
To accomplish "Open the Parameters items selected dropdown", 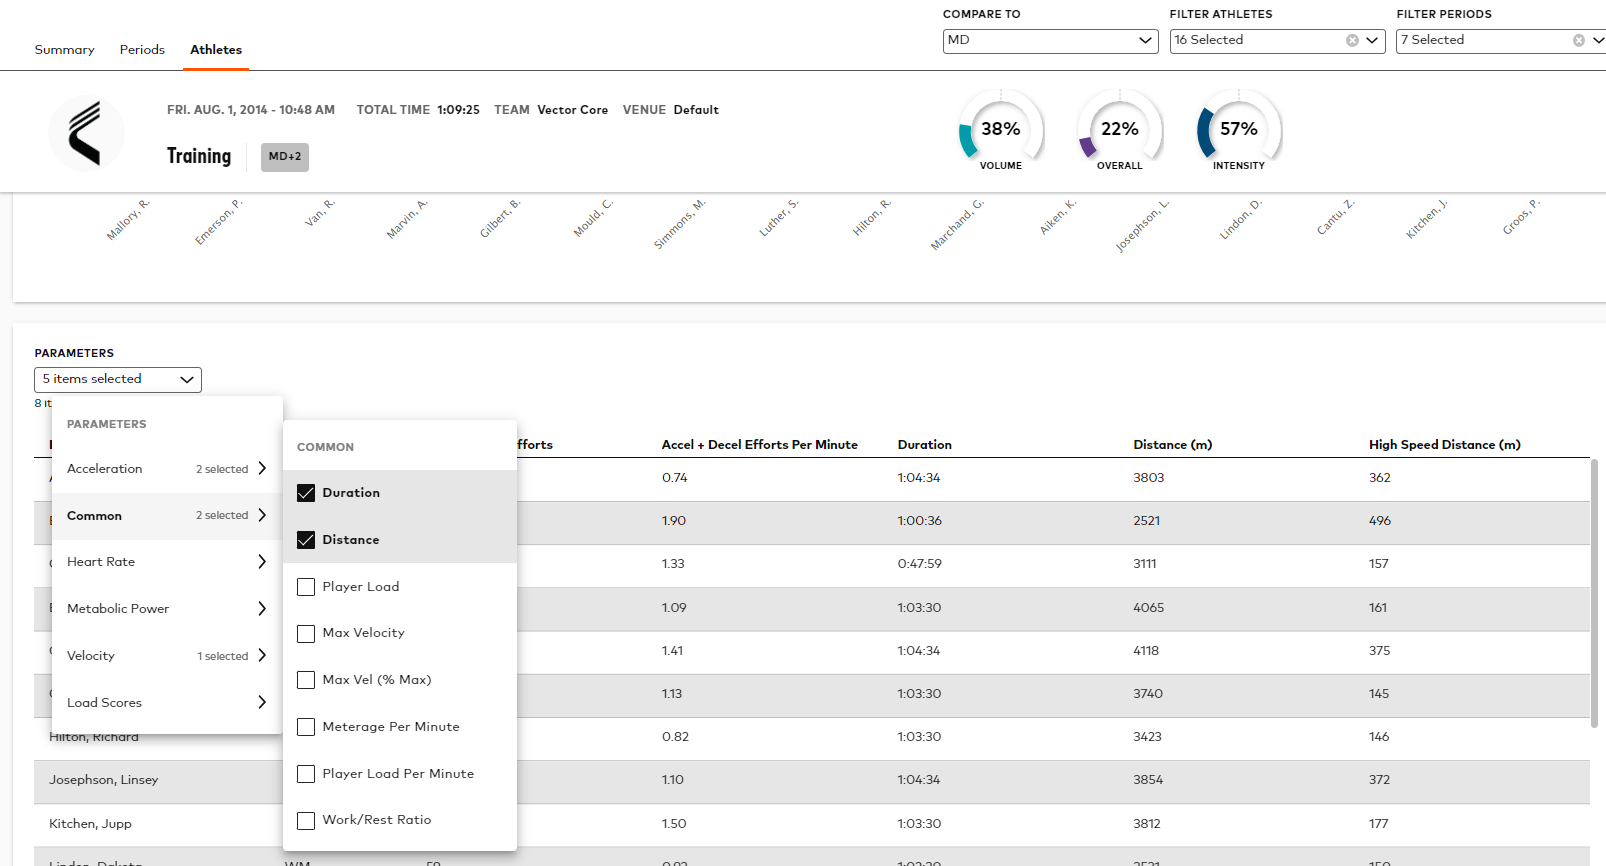I will coord(118,380).
